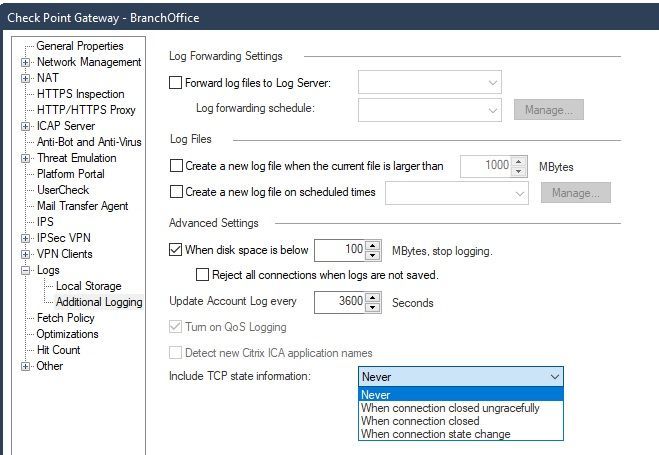Open General Properties page
This screenshot has width=659, height=455.
pyautogui.click(x=80, y=46)
